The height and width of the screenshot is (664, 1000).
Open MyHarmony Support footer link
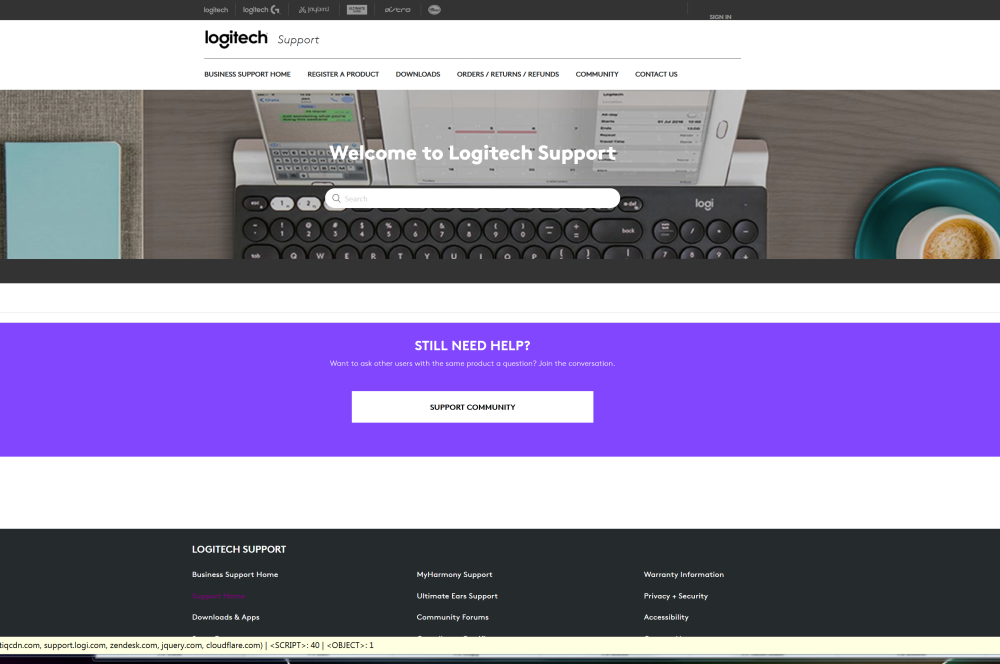point(454,575)
